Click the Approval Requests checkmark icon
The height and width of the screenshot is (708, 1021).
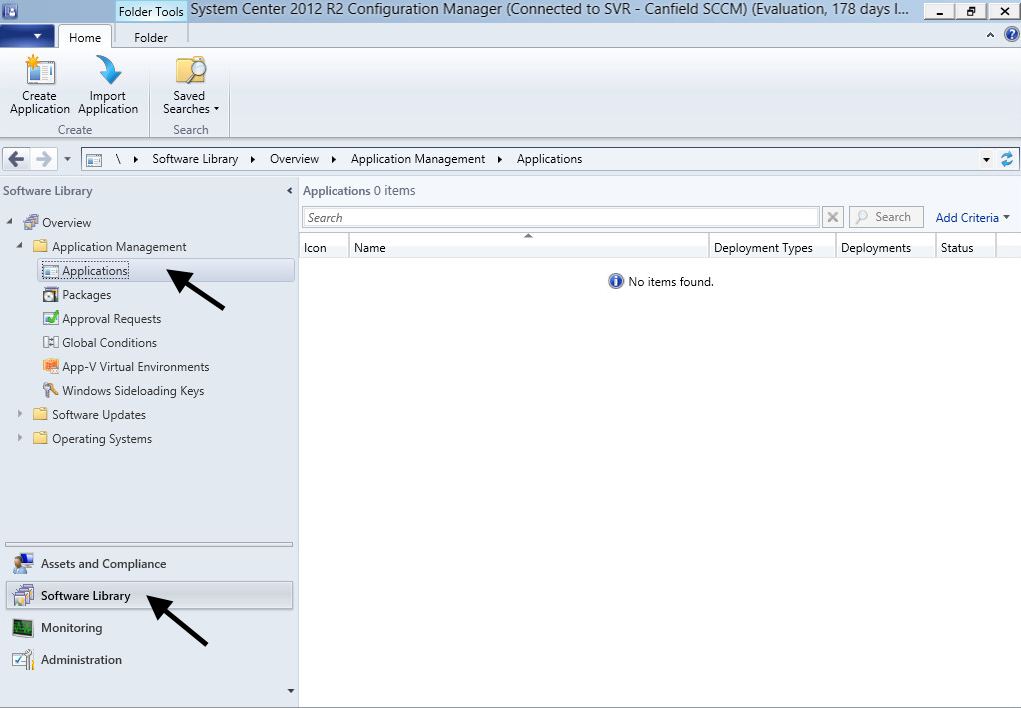[x=50, y=319]
